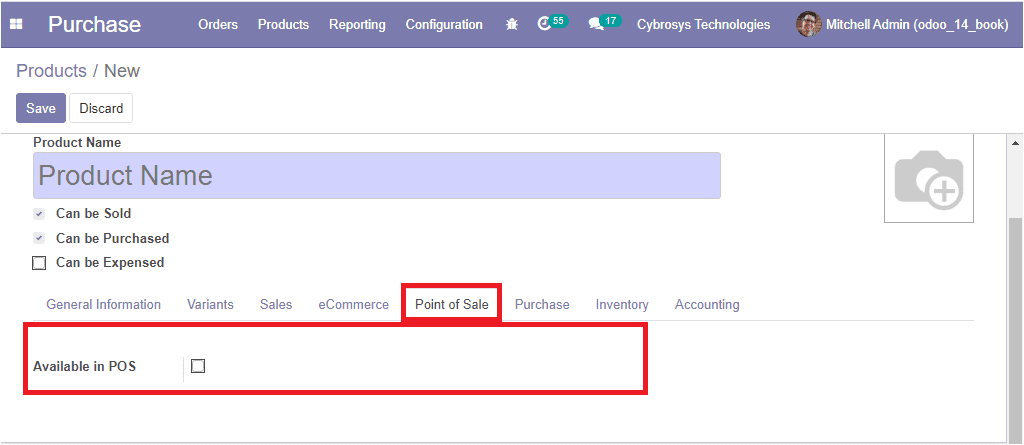Open the activities clock icon with 55 badge

click(552, 24)
